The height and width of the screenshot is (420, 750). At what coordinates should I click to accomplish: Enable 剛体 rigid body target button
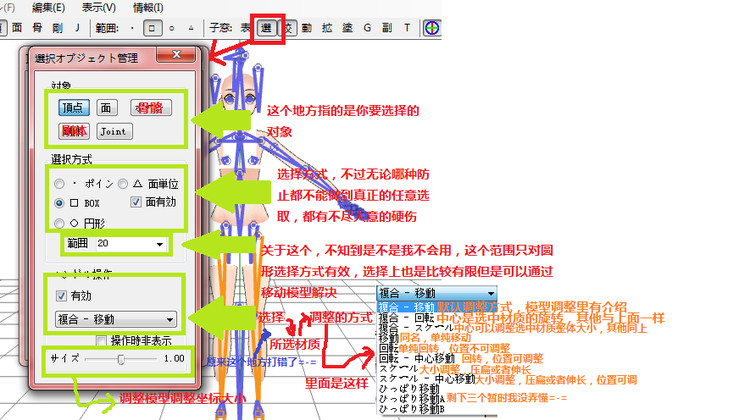tap(74, 131)
